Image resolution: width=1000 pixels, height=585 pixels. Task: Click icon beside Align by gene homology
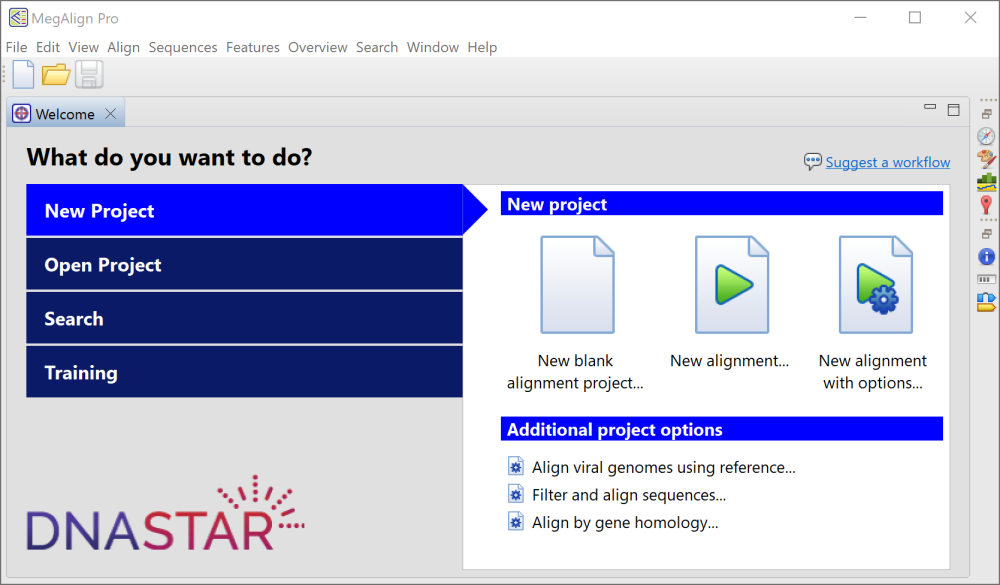[516, 521]
